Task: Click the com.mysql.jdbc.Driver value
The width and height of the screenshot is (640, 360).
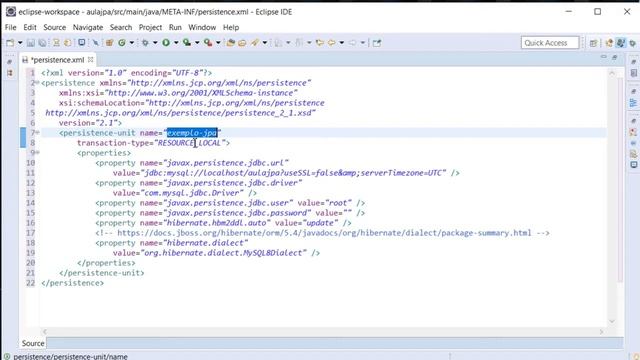Action: pos(192,193)
